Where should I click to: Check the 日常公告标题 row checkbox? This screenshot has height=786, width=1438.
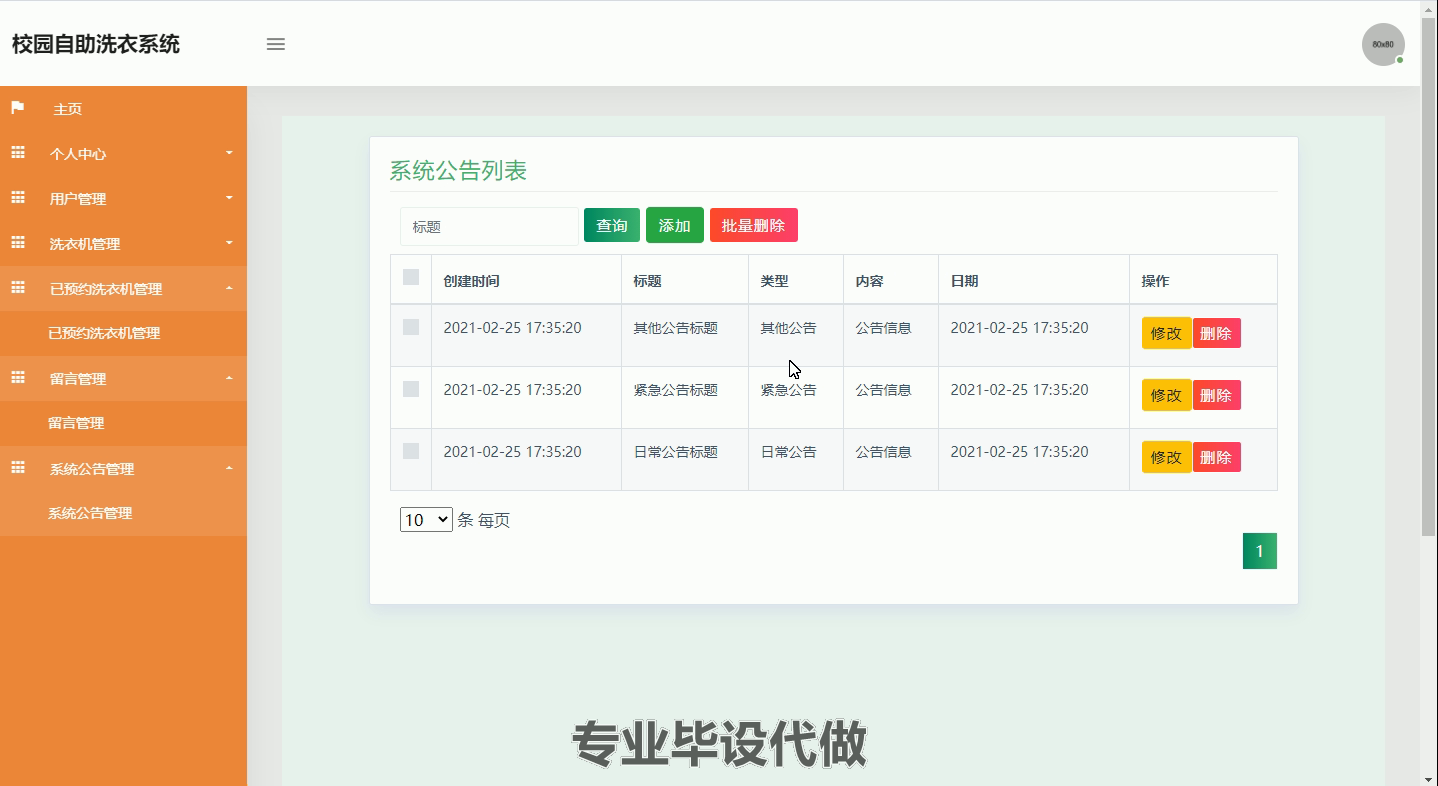(x=411, y=451)
